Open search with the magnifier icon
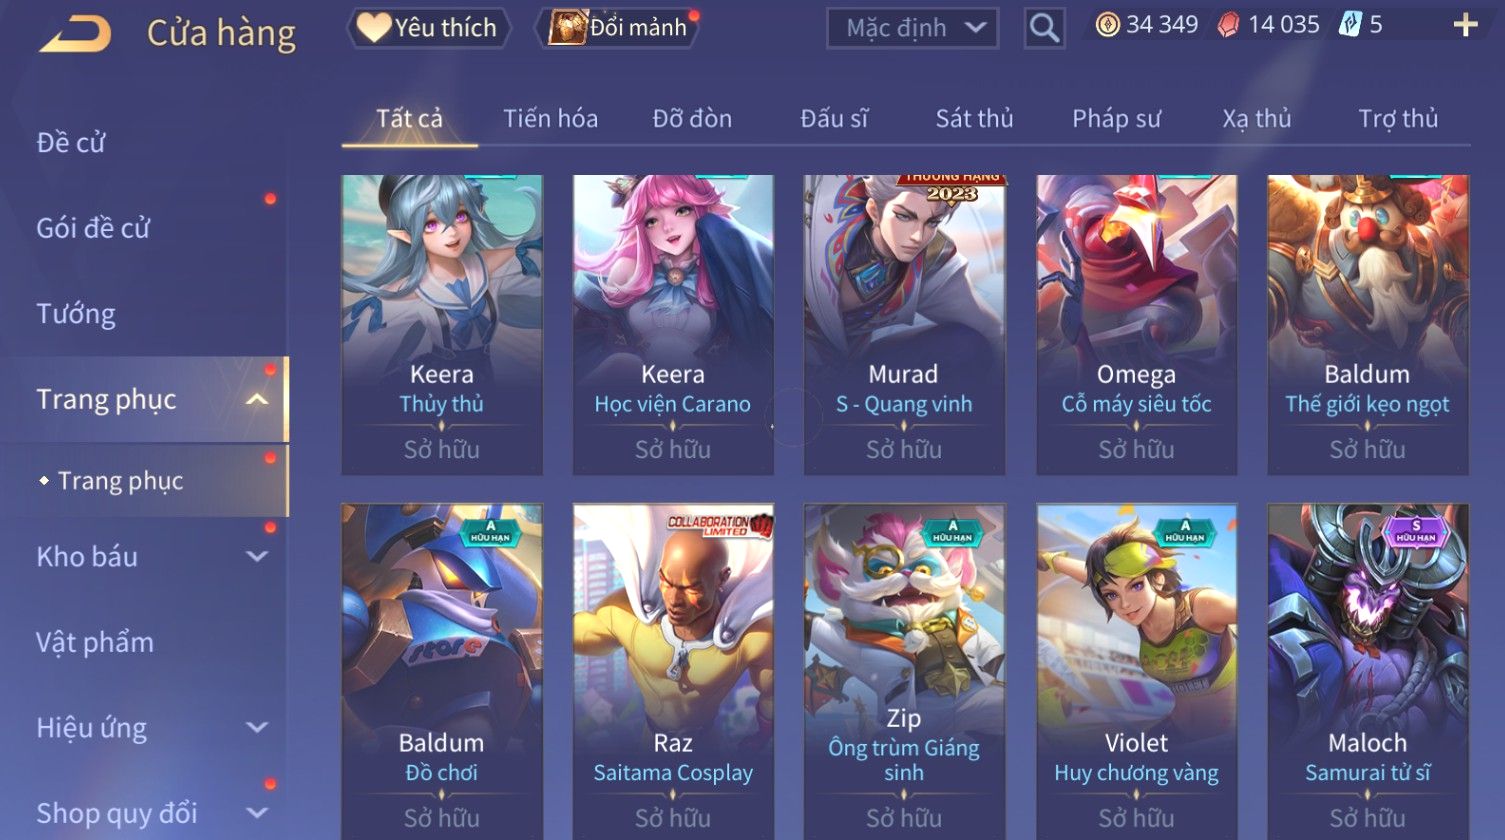This screenshot has width=1505, height=840. coord(1044,28)
